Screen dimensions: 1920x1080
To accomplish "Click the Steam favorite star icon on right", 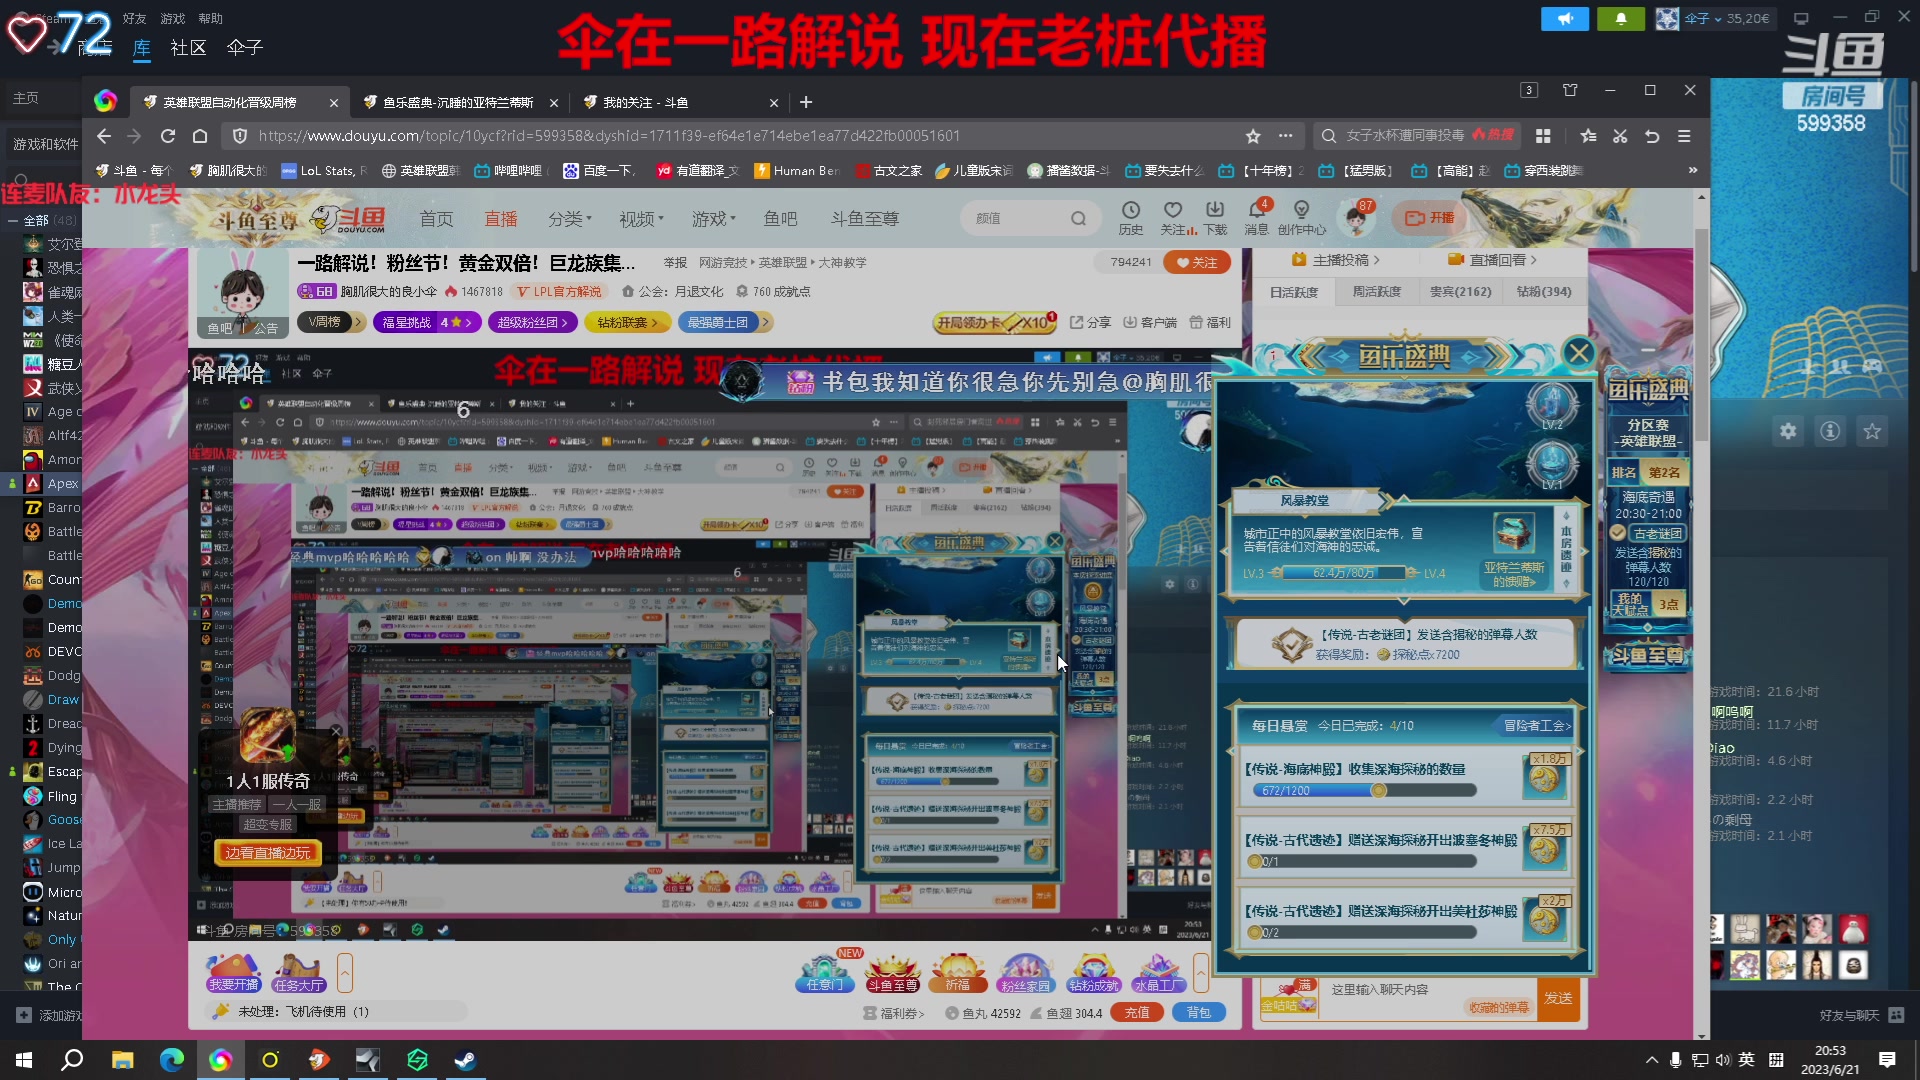I will 1872,431.
